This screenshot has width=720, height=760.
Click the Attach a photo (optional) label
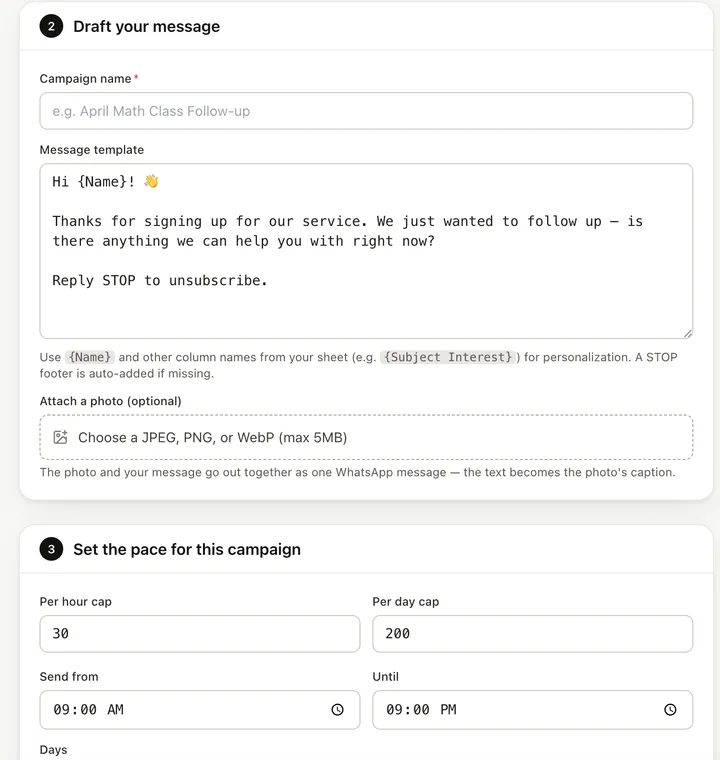[x=111, y=401]
